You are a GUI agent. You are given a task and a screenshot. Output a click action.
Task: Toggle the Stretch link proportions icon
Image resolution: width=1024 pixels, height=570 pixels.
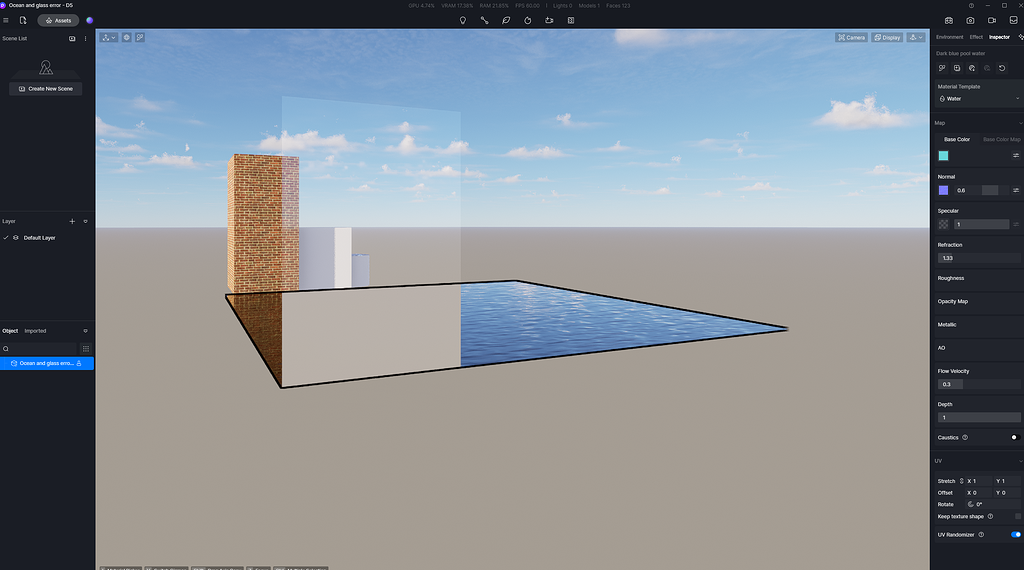pyautogui.click(x=961, y=481)
